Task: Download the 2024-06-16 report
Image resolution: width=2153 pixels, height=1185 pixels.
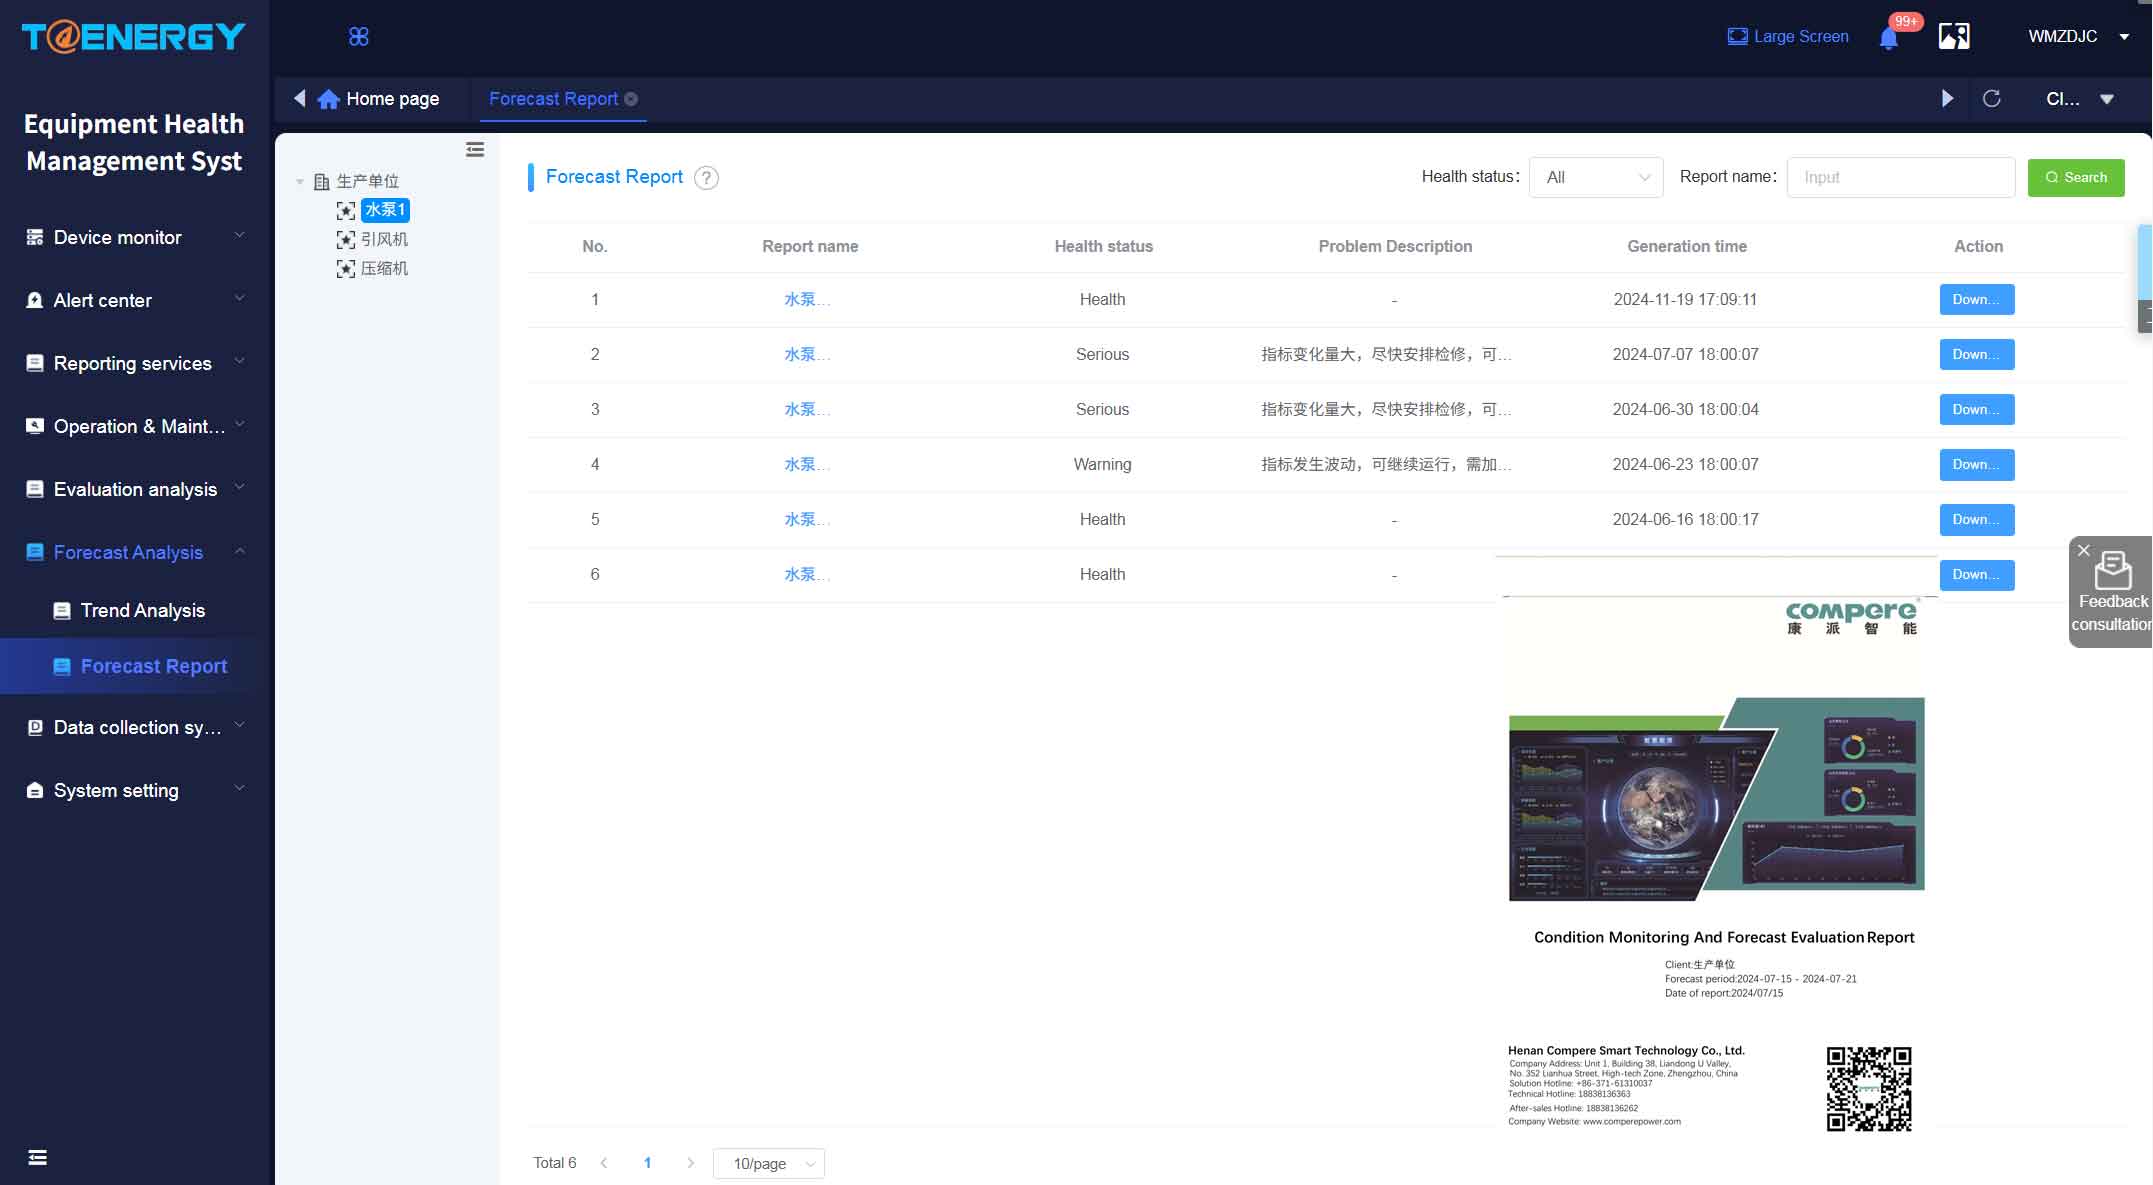Action: (1976, 519)
